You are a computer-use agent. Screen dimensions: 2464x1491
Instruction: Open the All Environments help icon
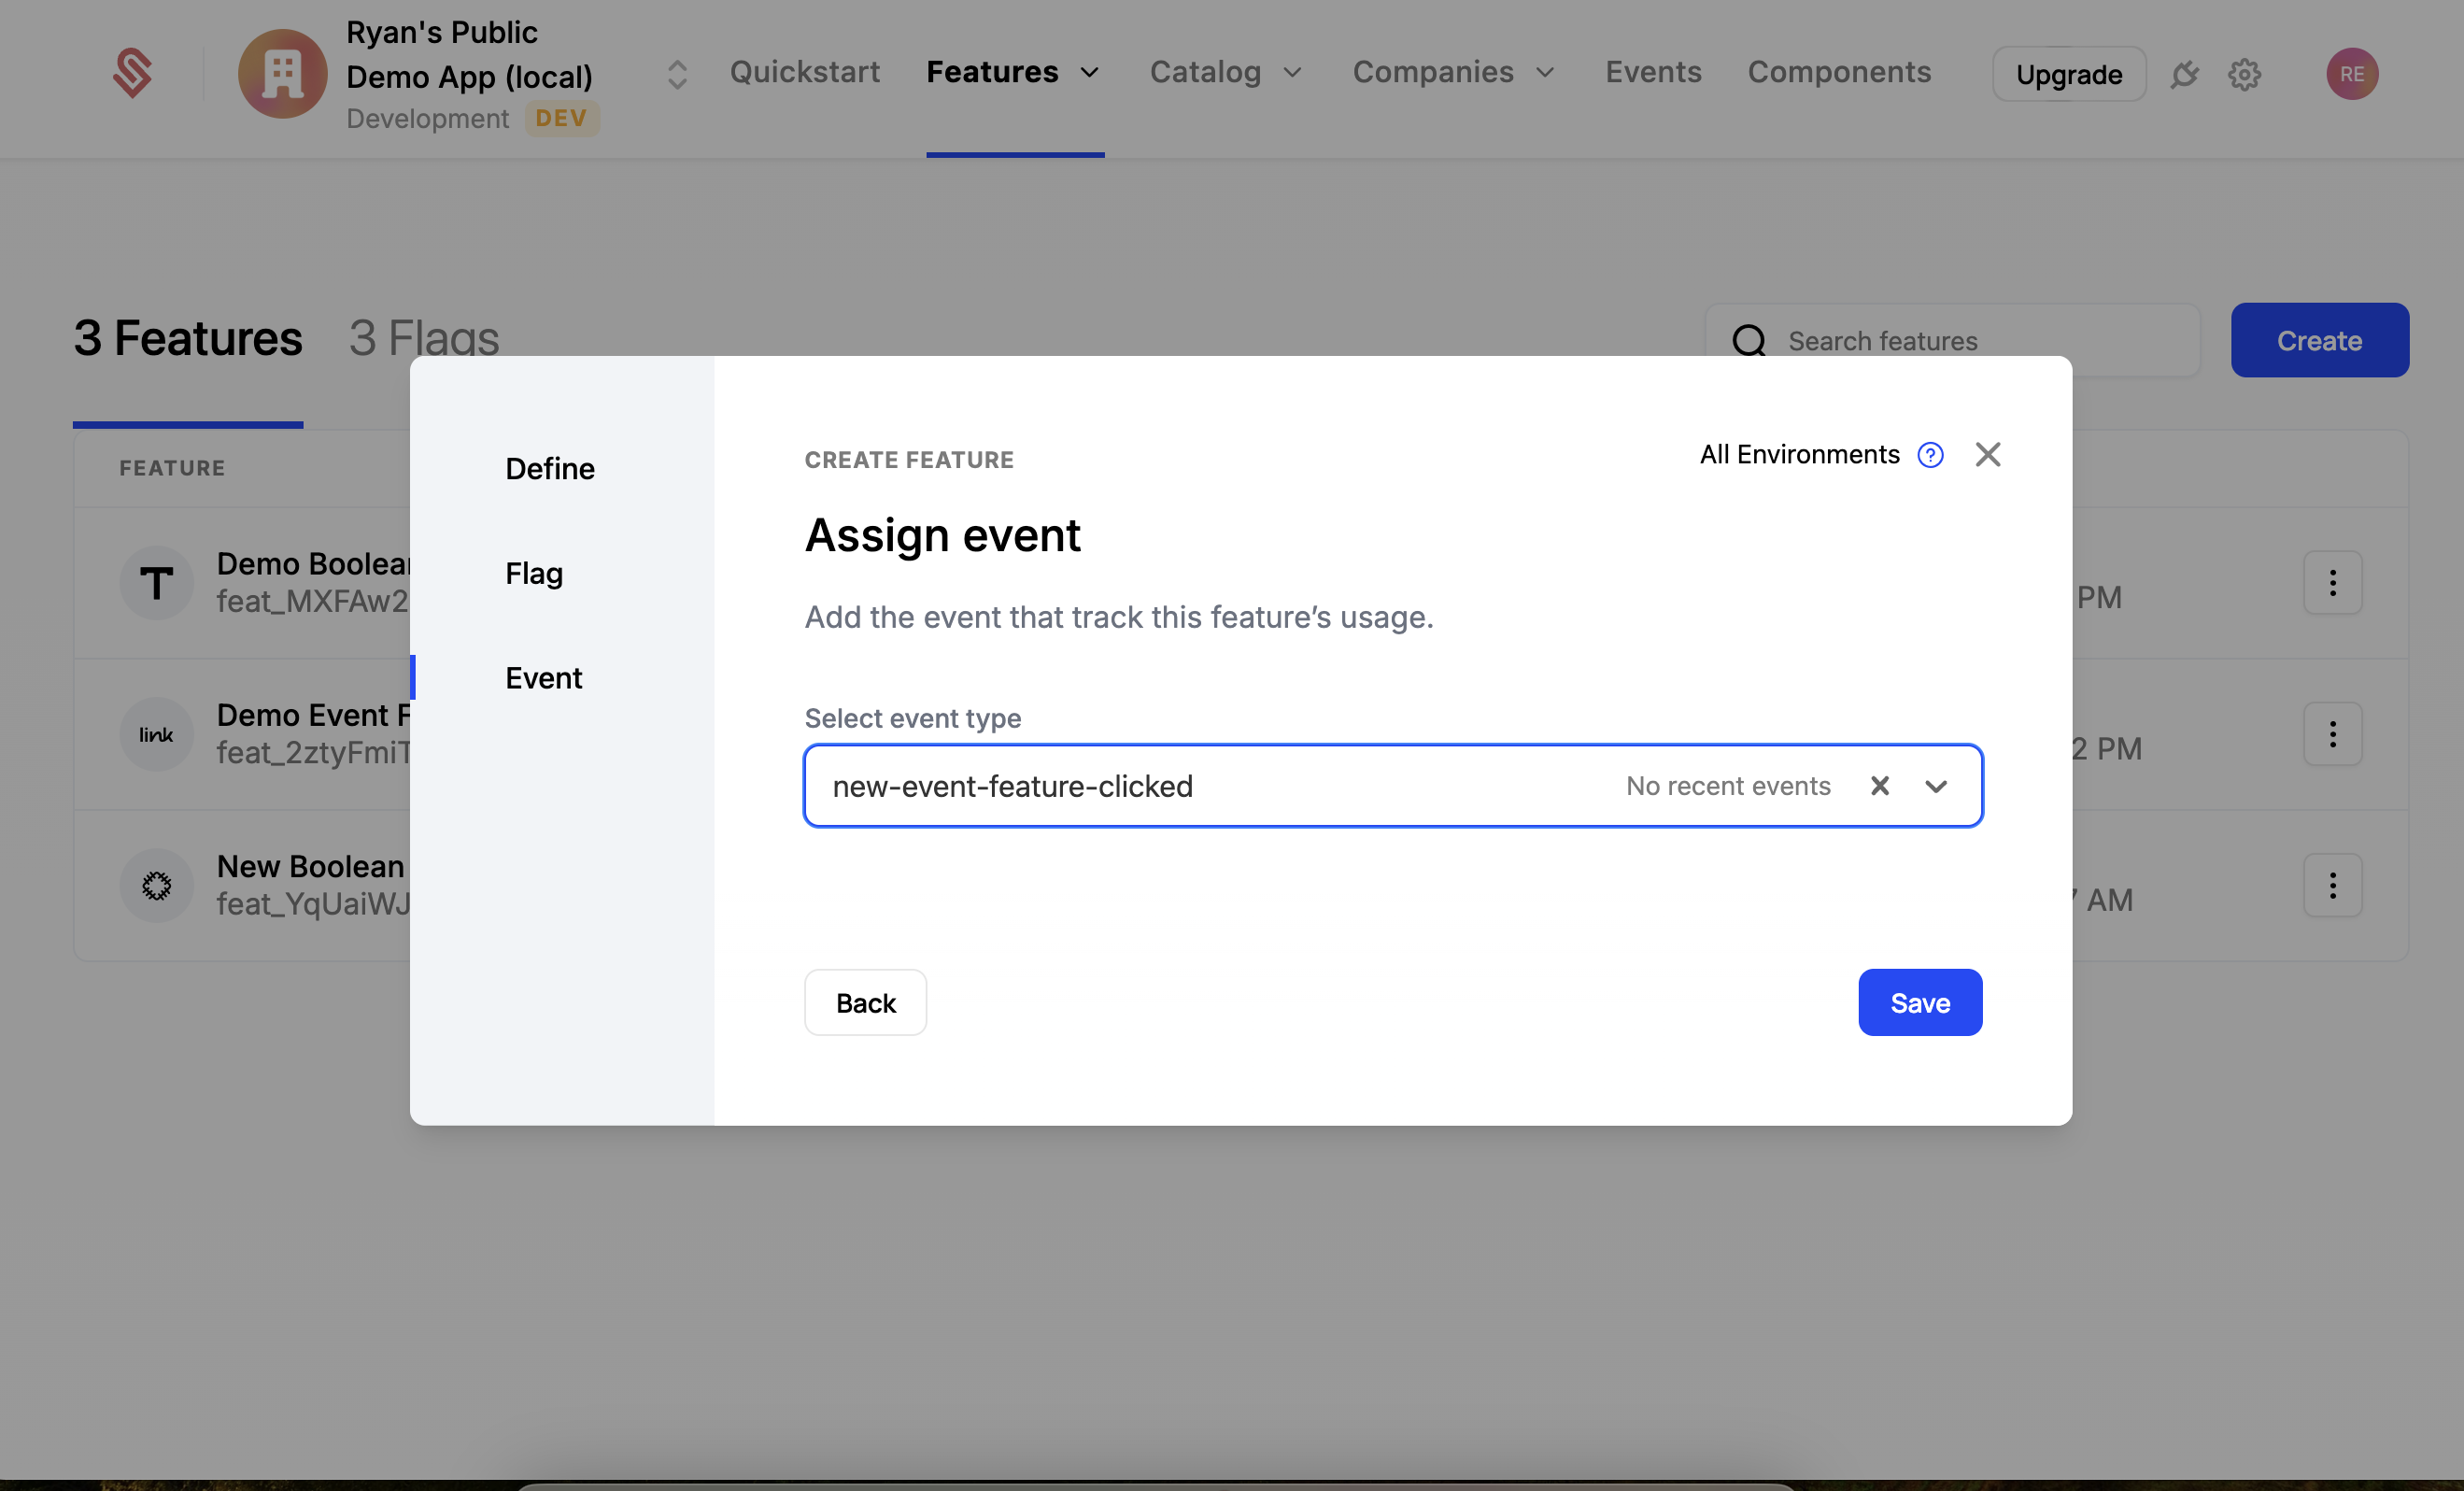tap(1930, 454)
